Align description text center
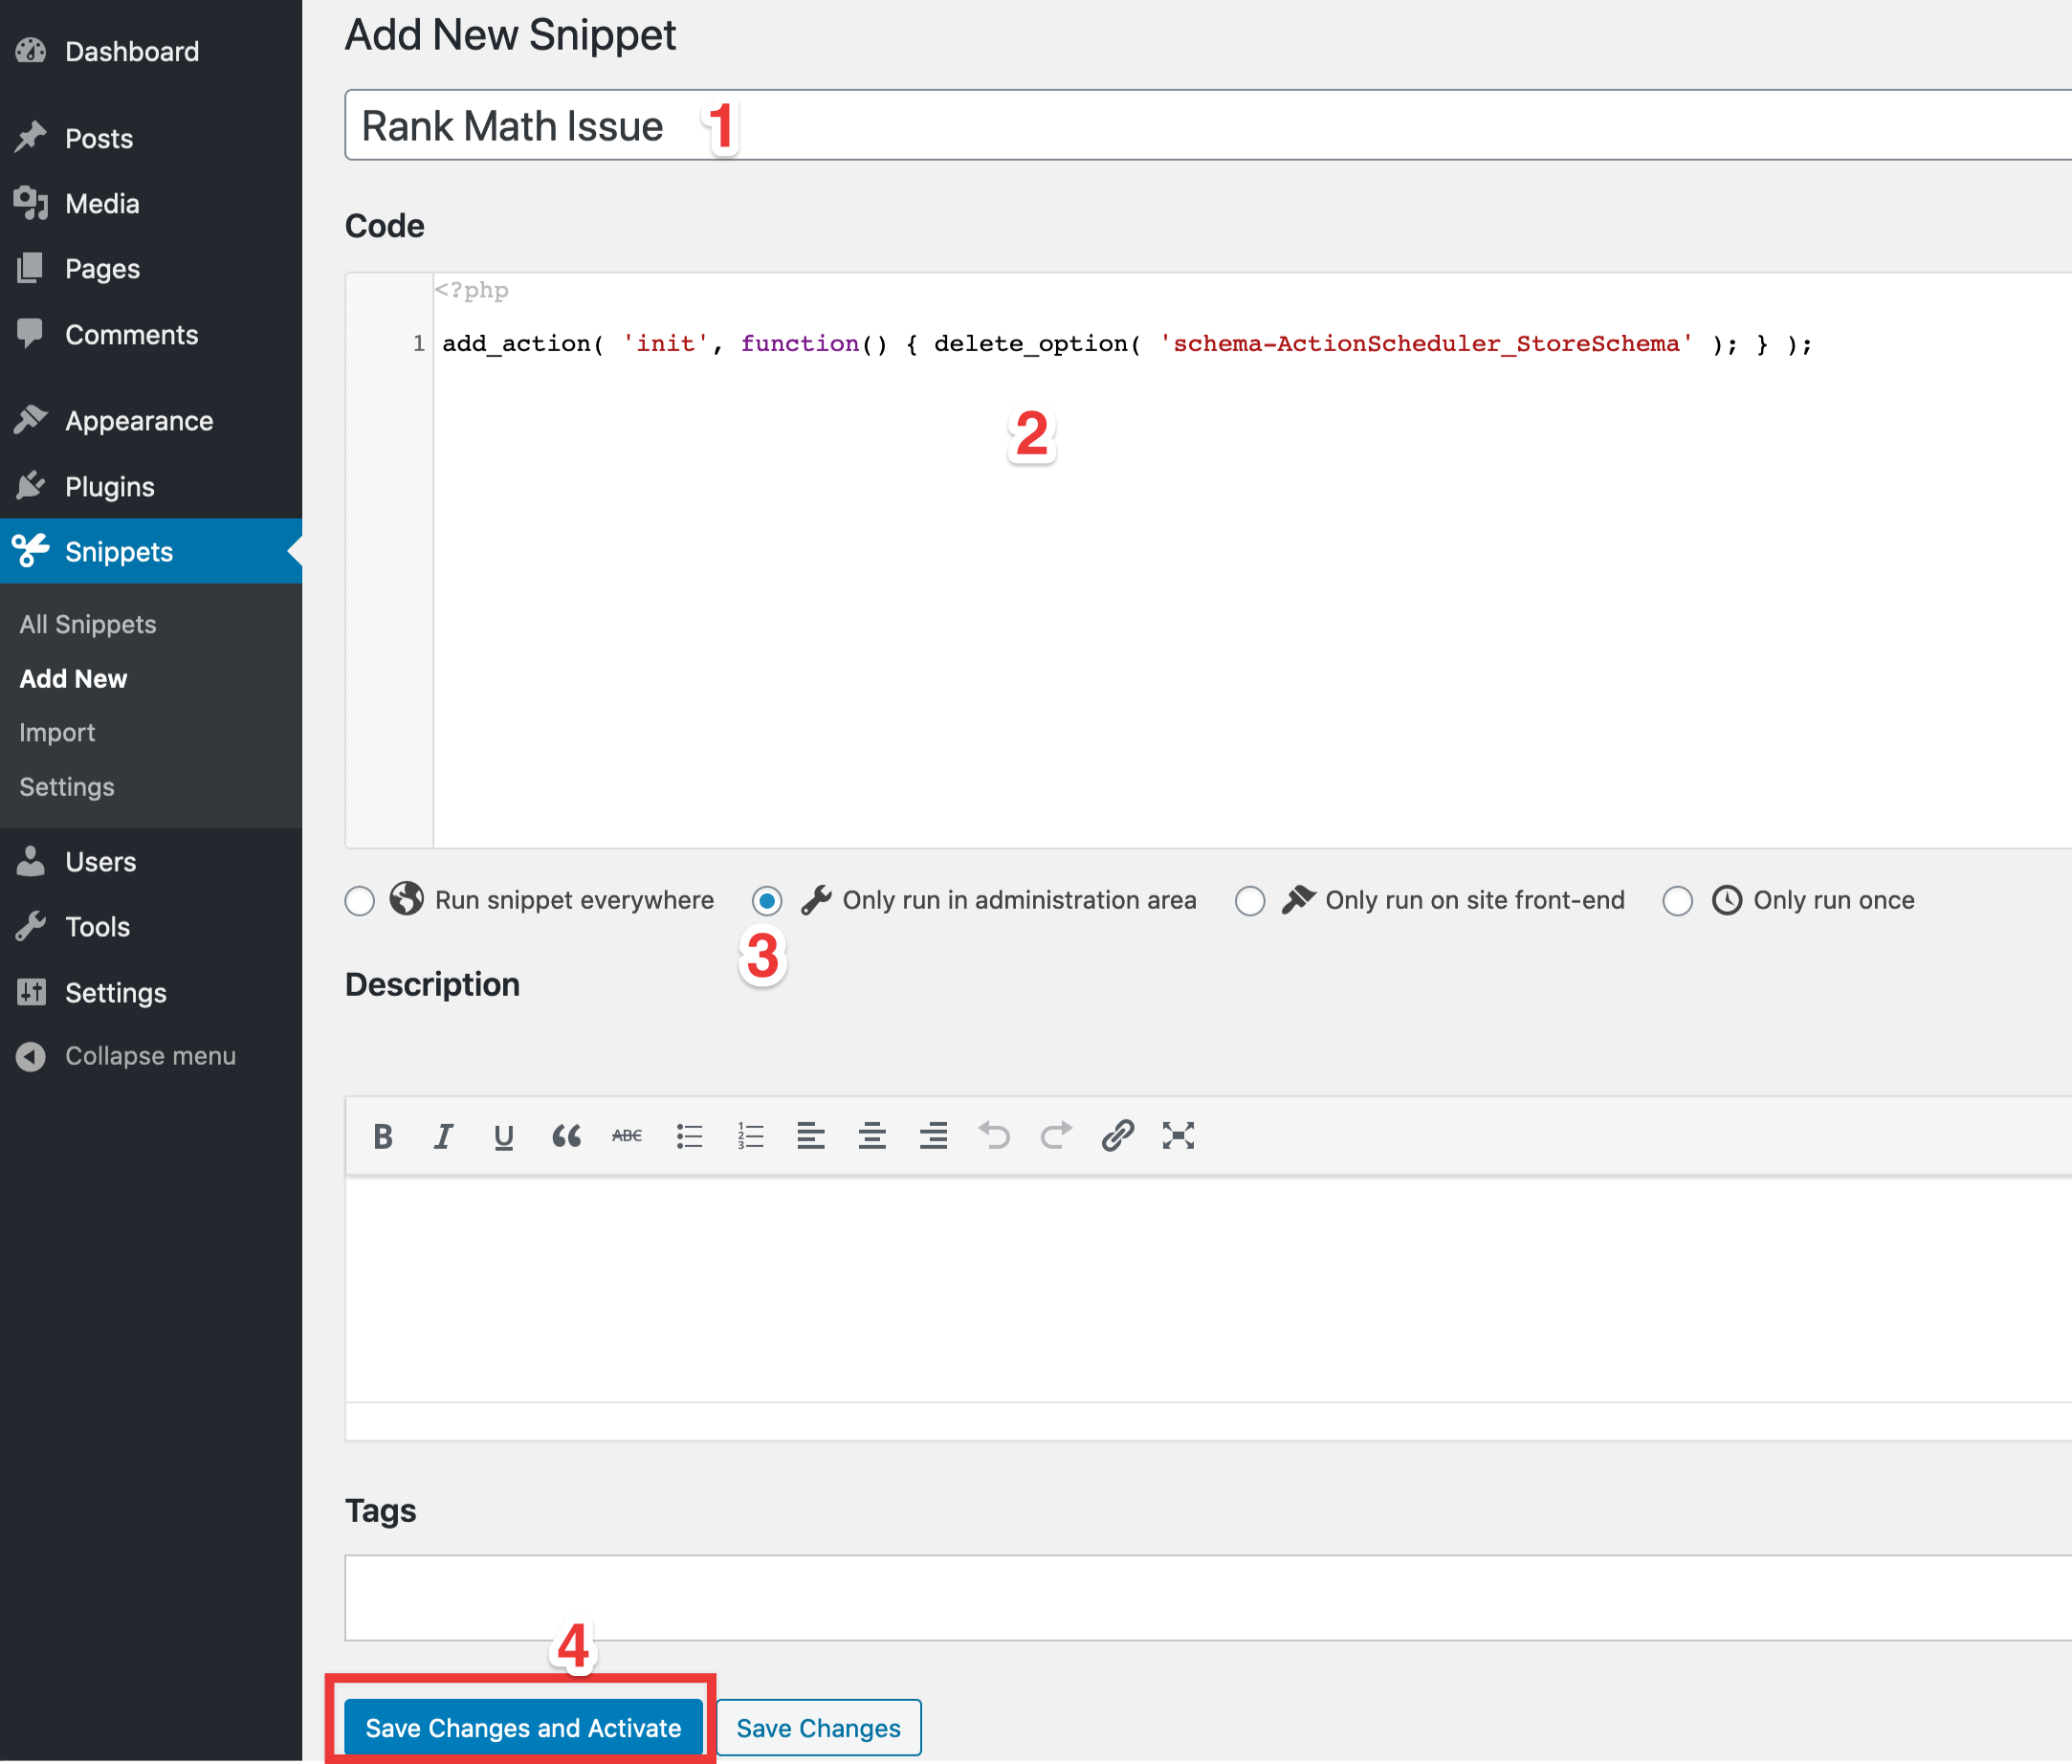 872,1136
